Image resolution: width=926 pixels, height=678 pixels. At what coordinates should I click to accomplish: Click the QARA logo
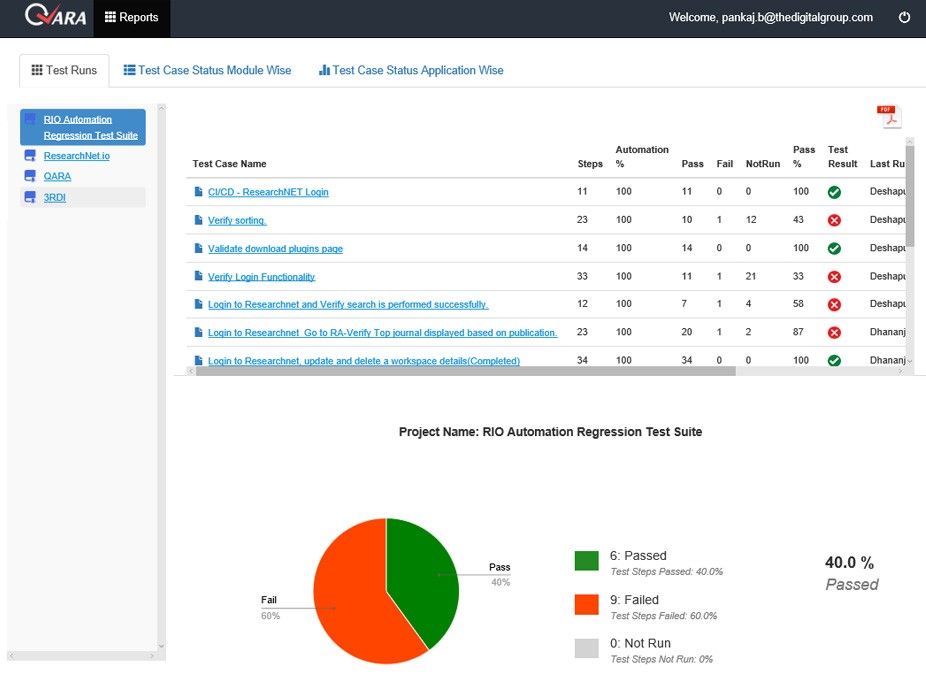[x=56, y=15]
